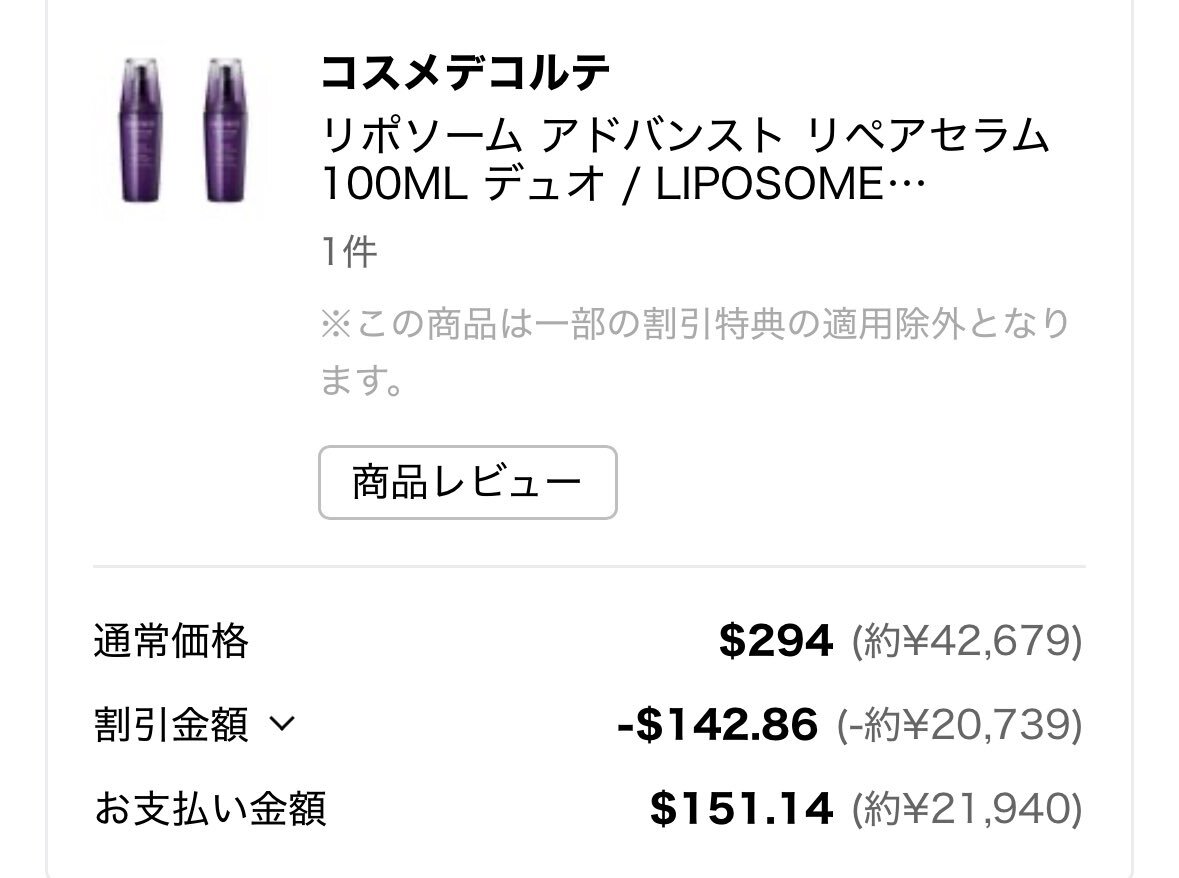1179x878 pixels.
Task: Tap the 割引金額 label
Action: point(171,725)
